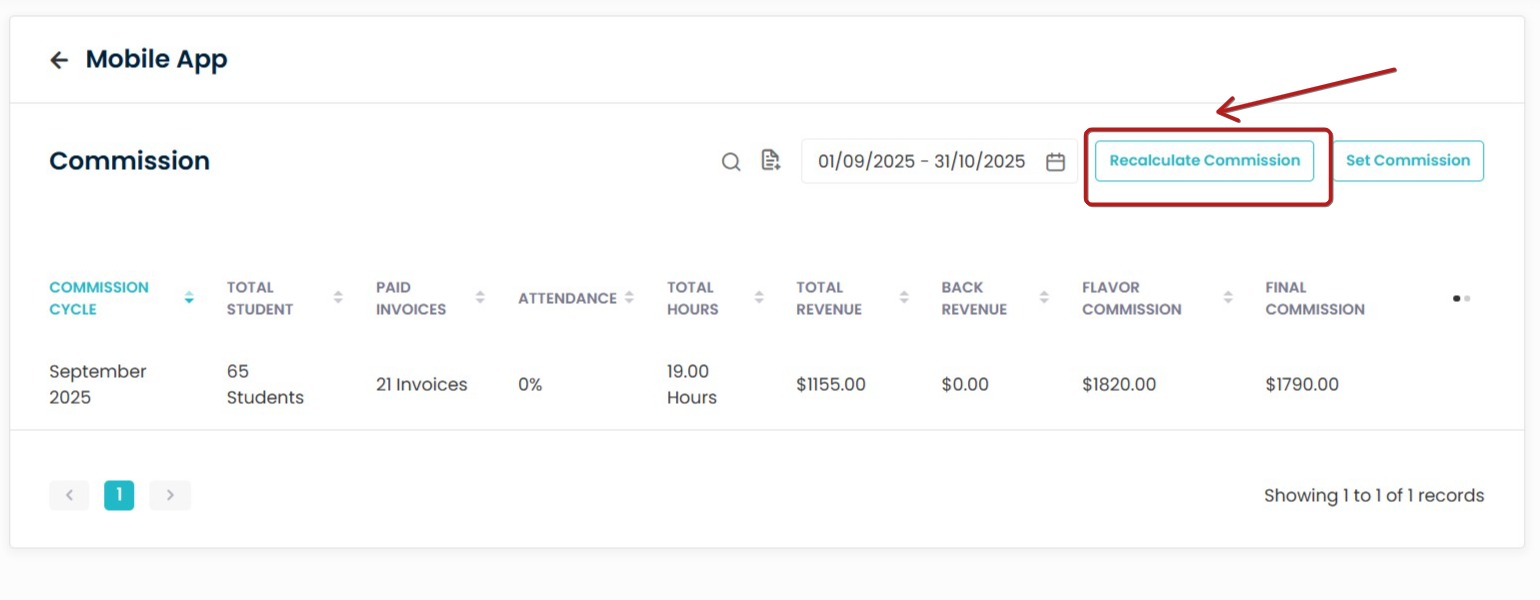Image resolution: width=1540 pixels, height=600 pixels.
Task: Click the Recalculate Commission button
Action: (1204, 161)
